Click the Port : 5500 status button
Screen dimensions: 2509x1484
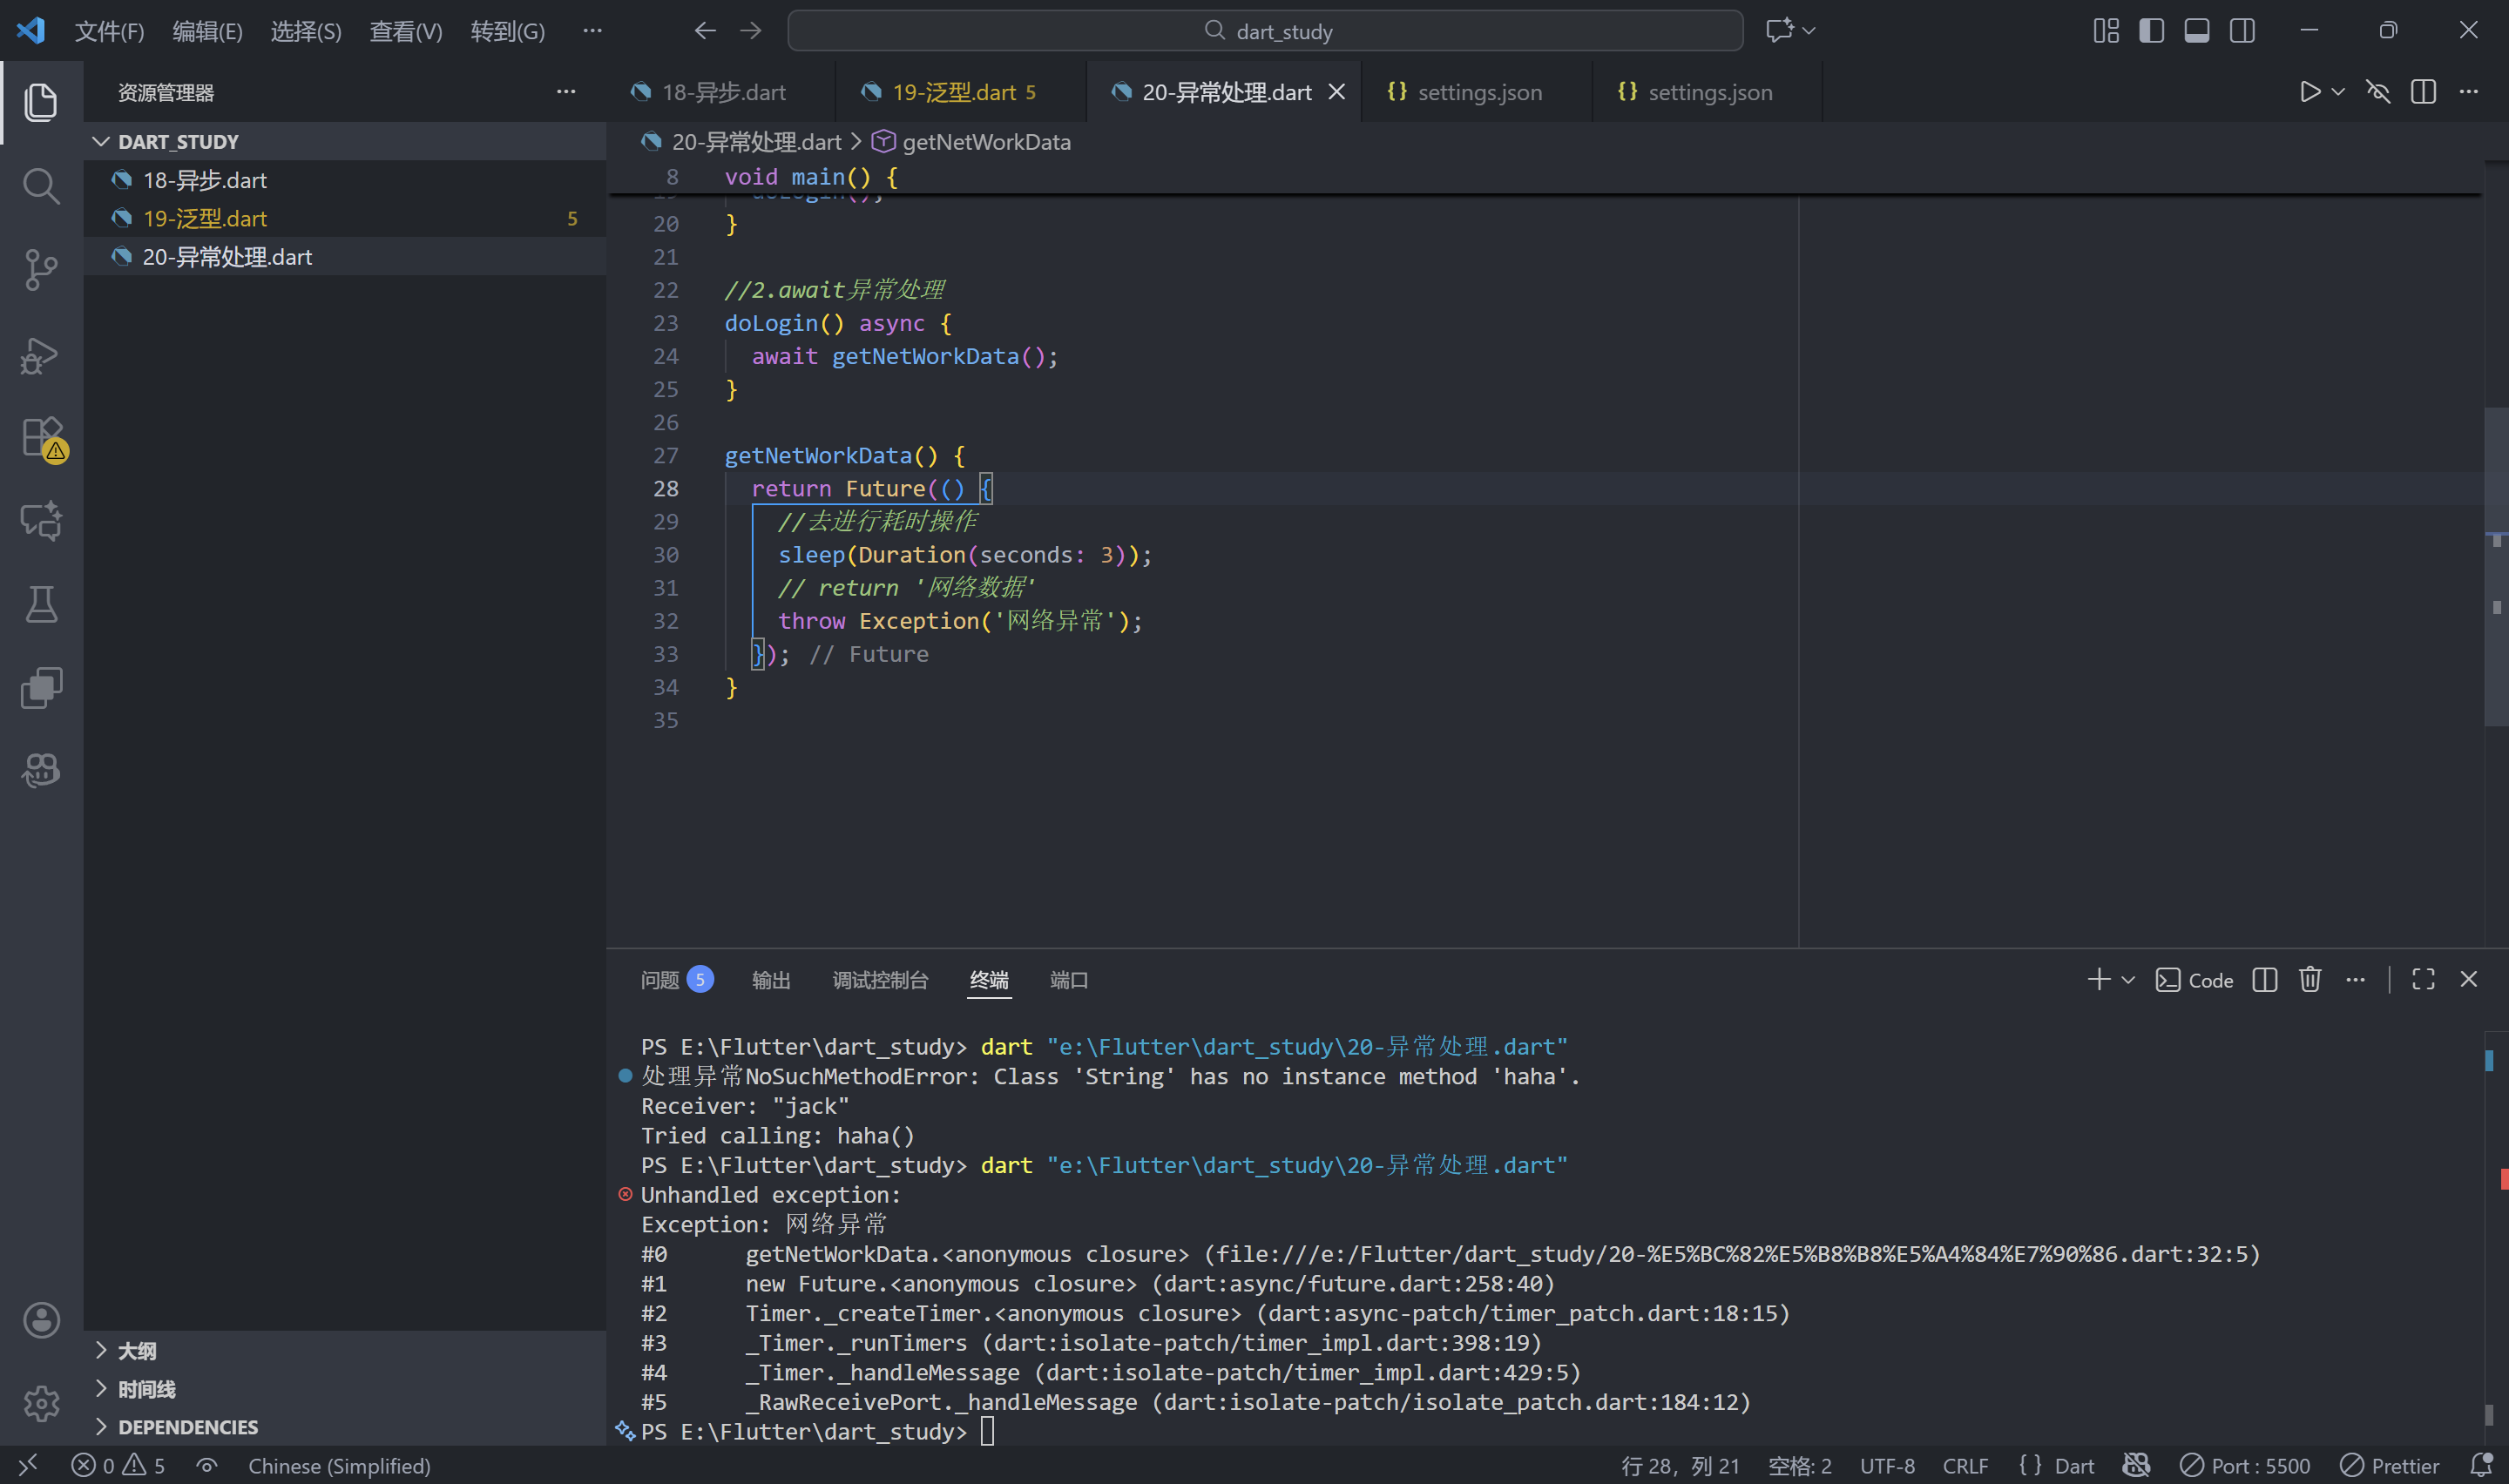[2245, 1466]
